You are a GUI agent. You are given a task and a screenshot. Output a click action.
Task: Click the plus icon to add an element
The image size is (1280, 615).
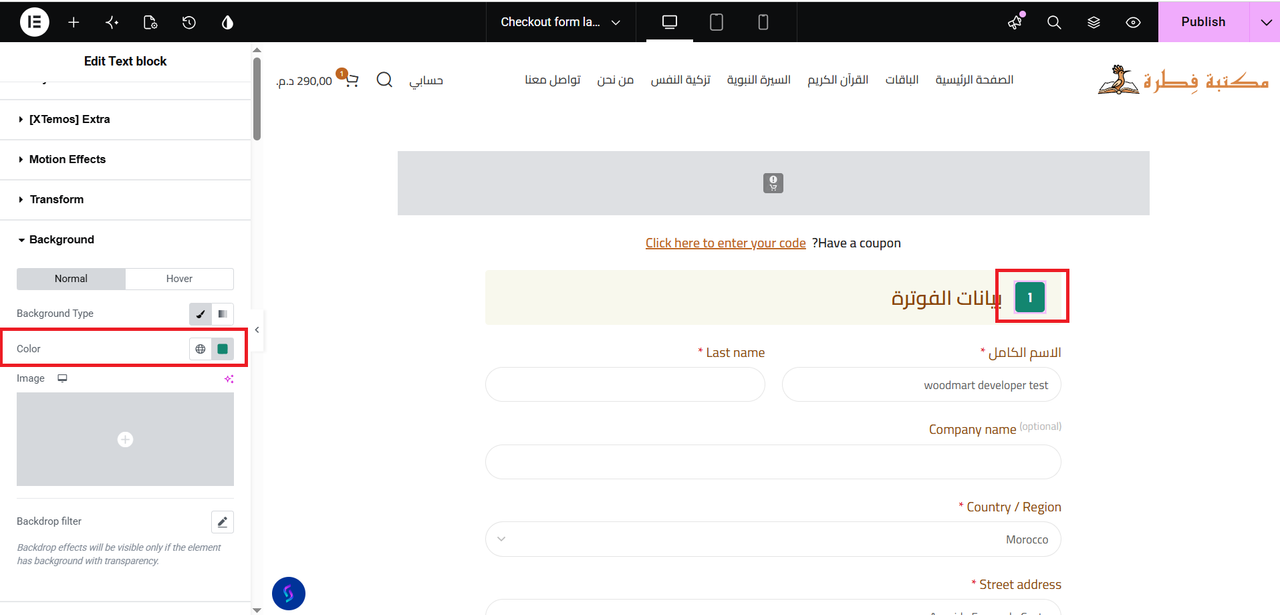pyautogui.click(x=73, y=22)
